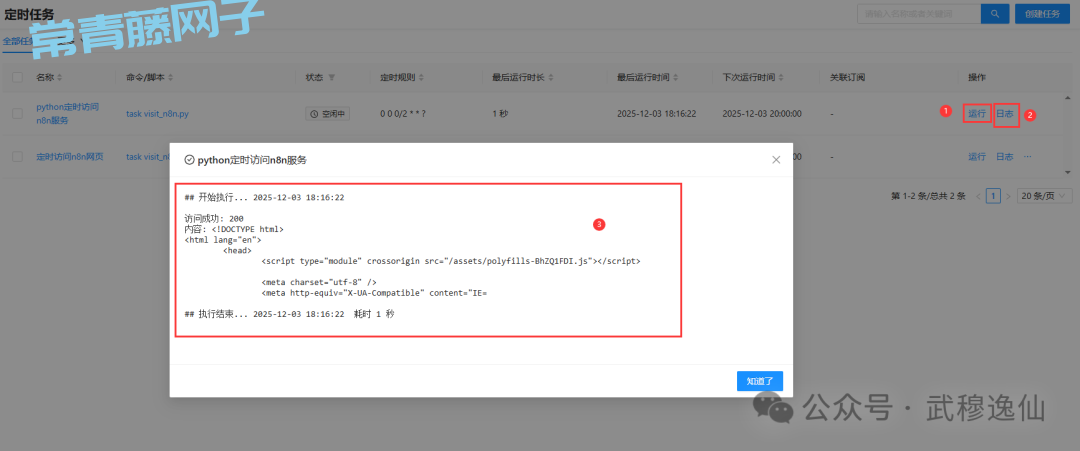
Task: Open the 20 条/页 page size dropdown
Action: tap(1045, 196)
